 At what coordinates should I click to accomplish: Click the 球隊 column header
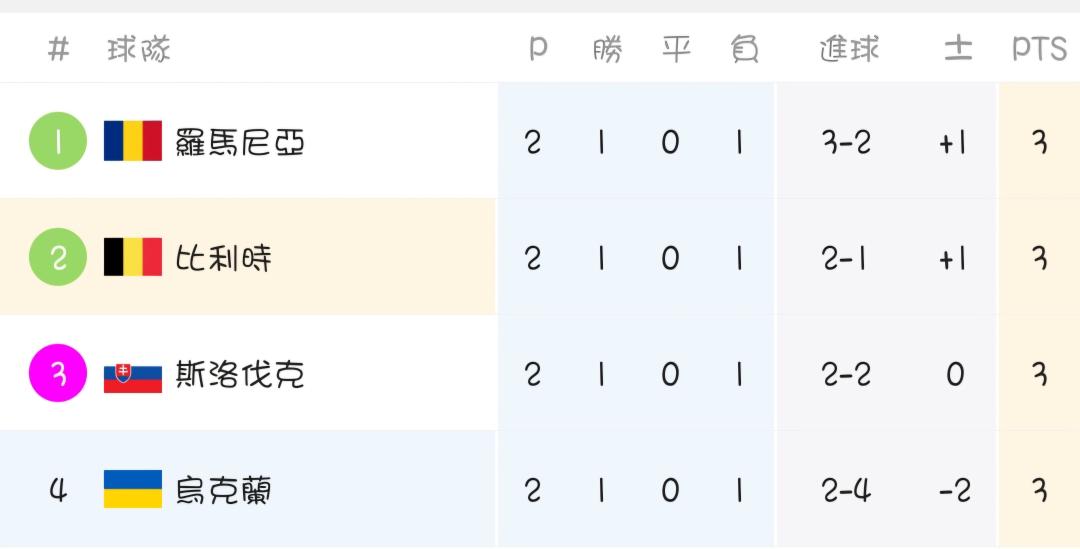point(138,50)
